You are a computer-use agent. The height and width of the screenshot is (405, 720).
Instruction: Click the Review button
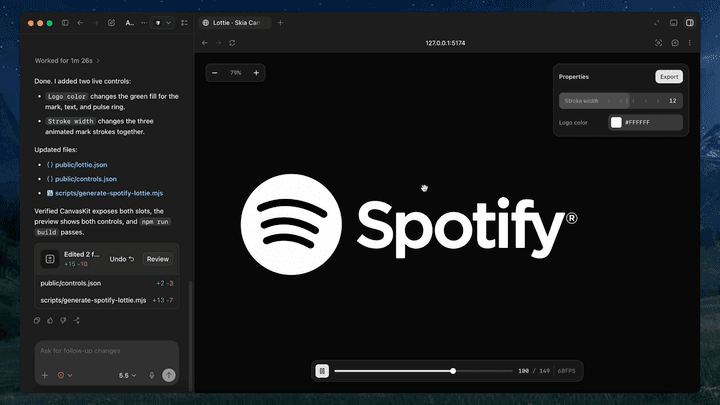[x=158, y=259]
